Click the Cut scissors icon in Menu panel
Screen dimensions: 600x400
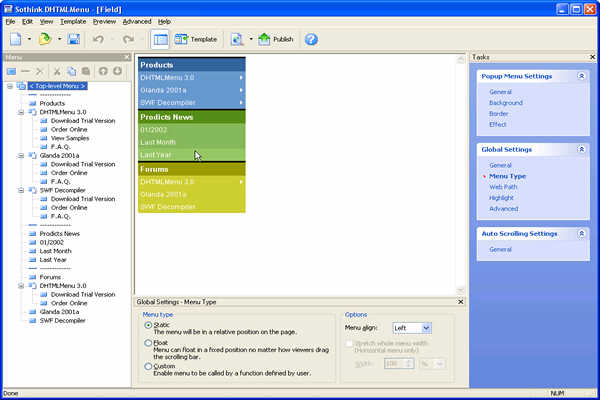57,71
